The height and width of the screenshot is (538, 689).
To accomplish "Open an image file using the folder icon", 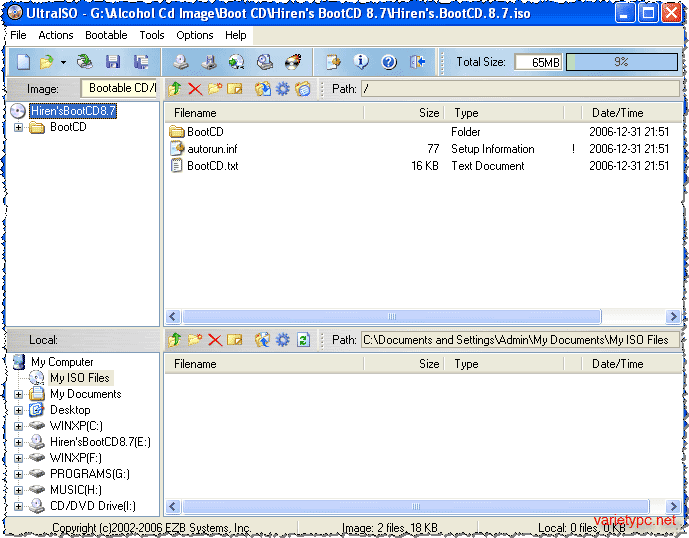I will point(47,62).
